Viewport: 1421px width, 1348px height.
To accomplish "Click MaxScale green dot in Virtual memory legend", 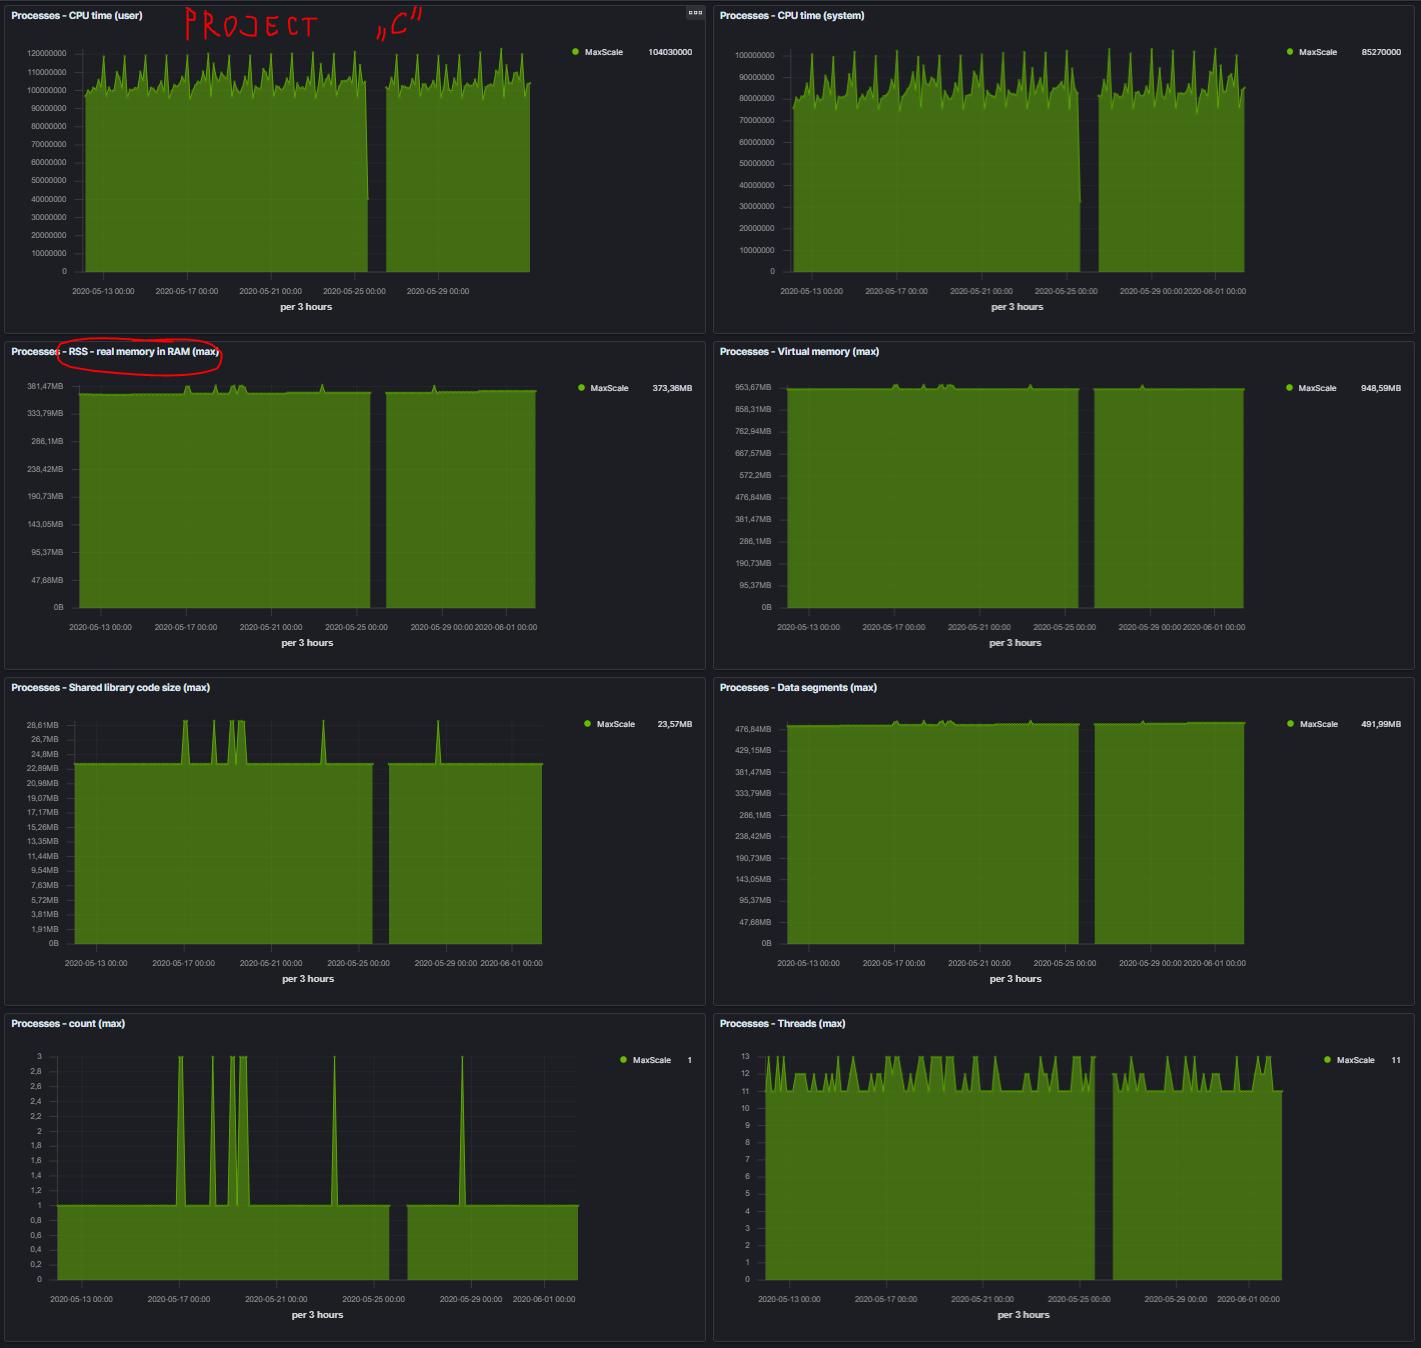I will 1290,388.
